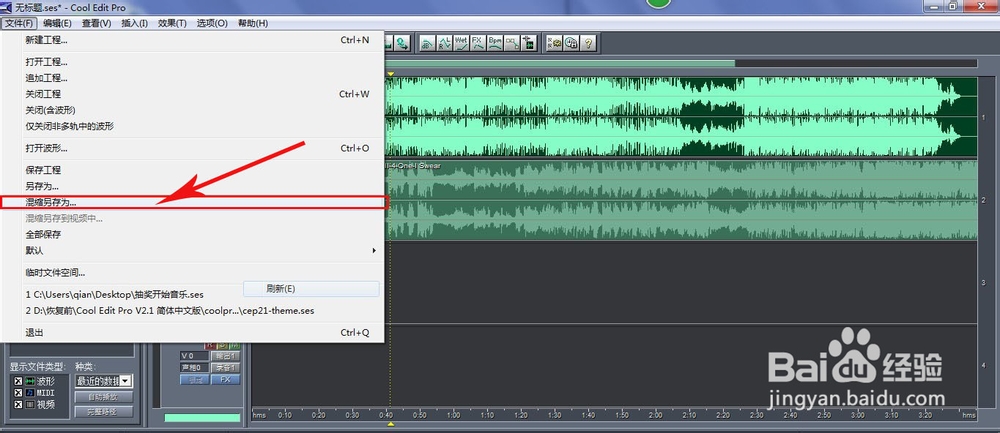This screenshot has width=1000, height=433.
Task: Open the 编辑(E) menu
Action: coord(57,24)
